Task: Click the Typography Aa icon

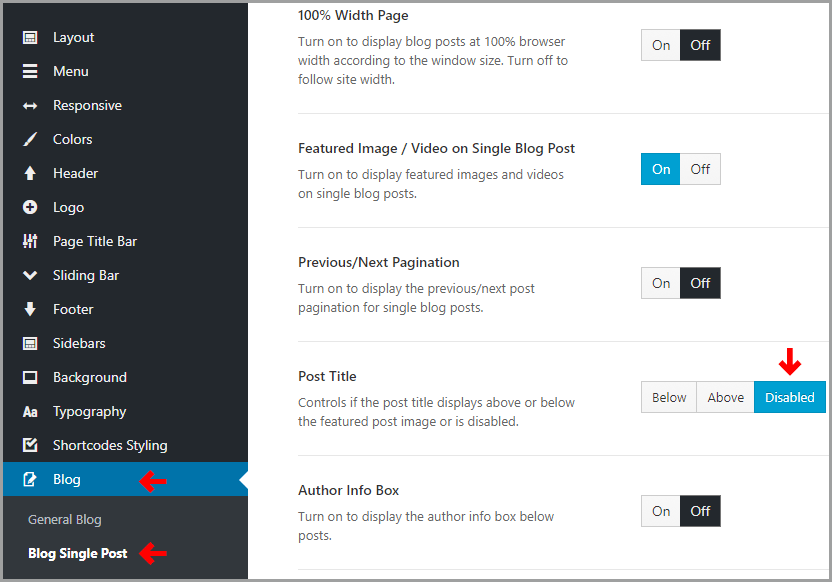Action: 30,412
